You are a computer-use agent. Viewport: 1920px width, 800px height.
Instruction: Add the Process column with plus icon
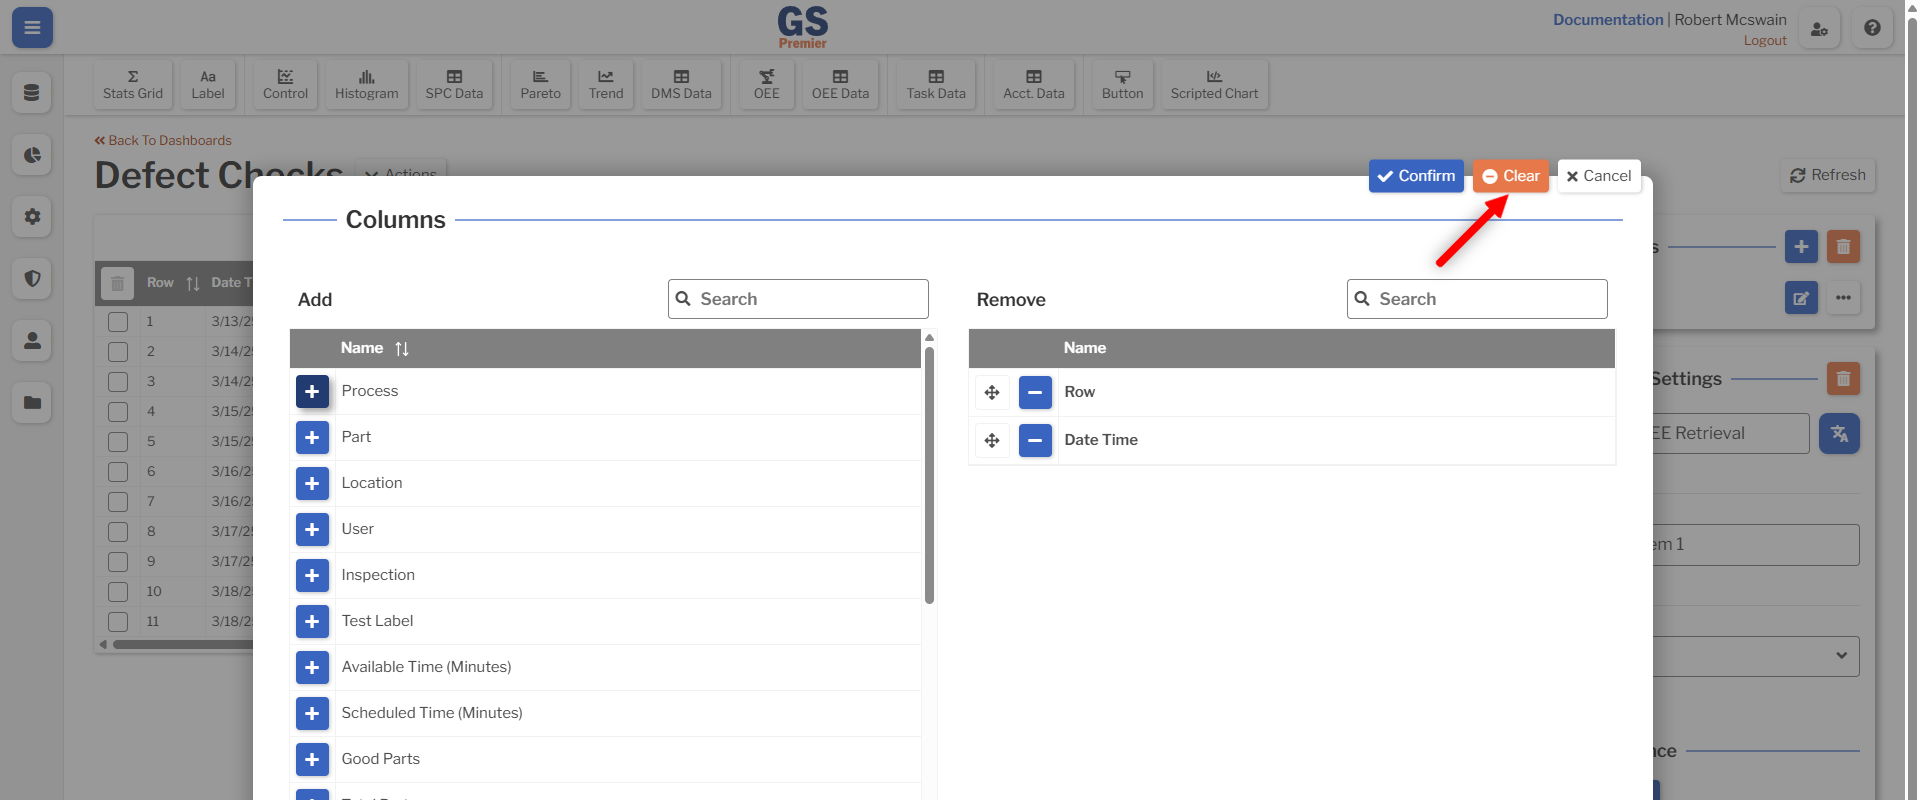(x=312, y=391)
